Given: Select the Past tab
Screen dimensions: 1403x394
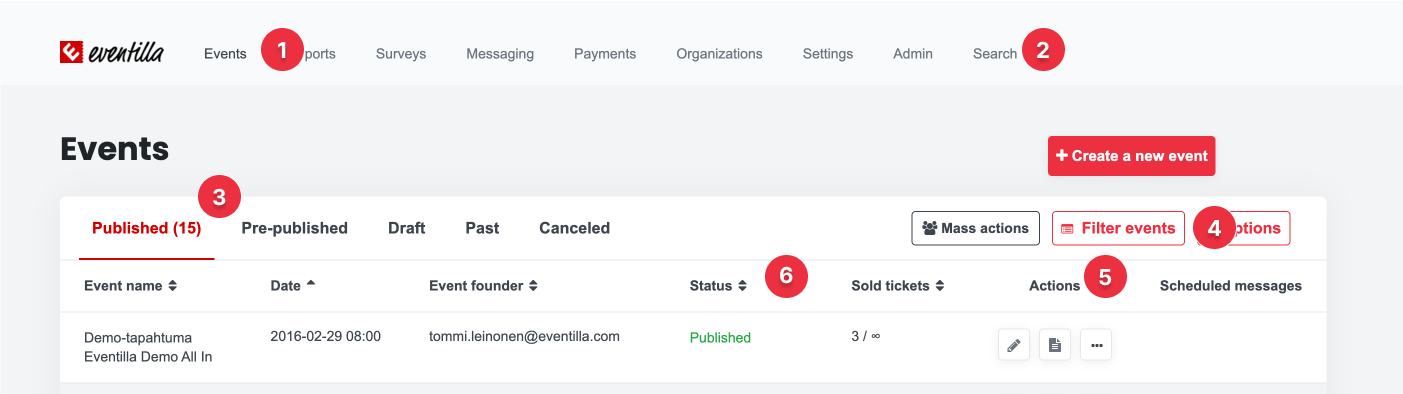Looking at the screenshot, I should (x=482, y=228).
